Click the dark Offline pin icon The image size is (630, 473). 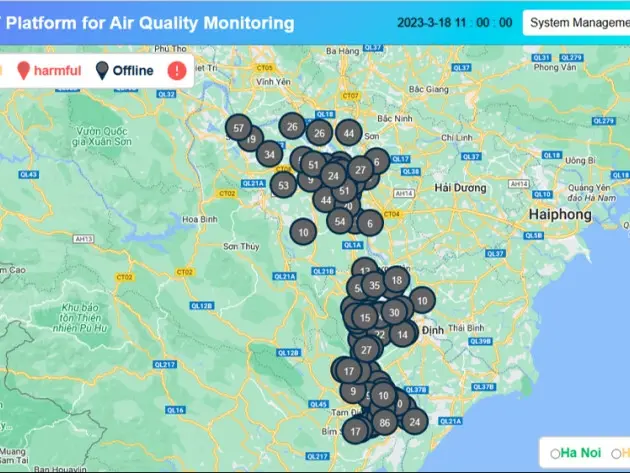pyautogui.click(x=102, y=70)
